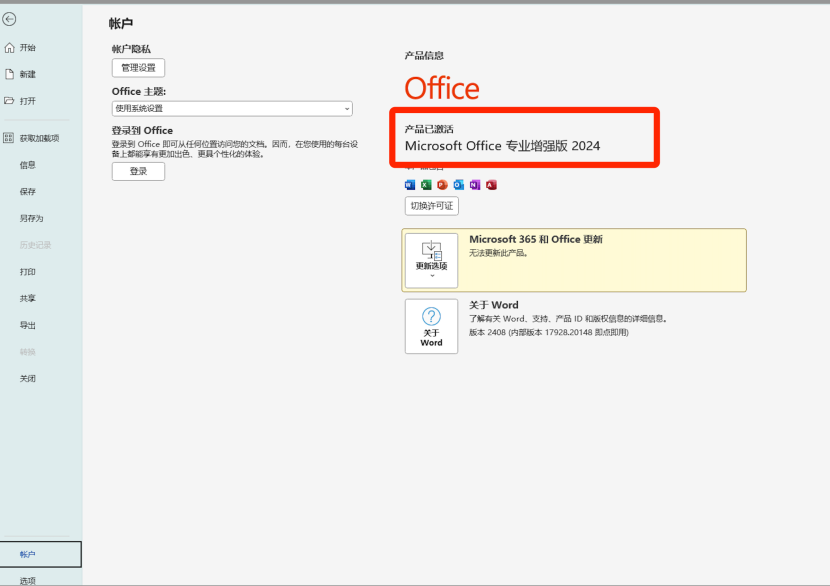Click the 登录 button
This screenshot has width=830, height=586.
tap(138, 172)
